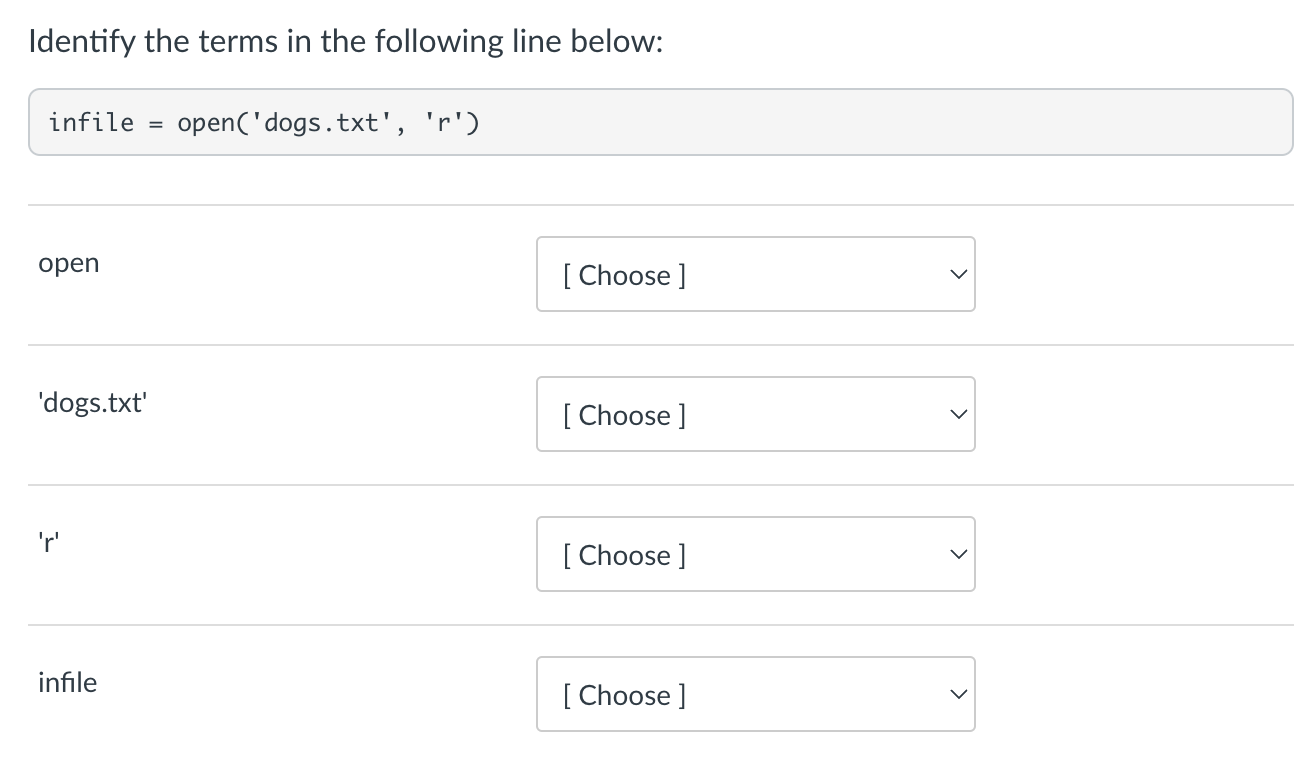Open the dropdown next to 'infile'
This screenshot has height=778, width=1306.
[755, 694]
